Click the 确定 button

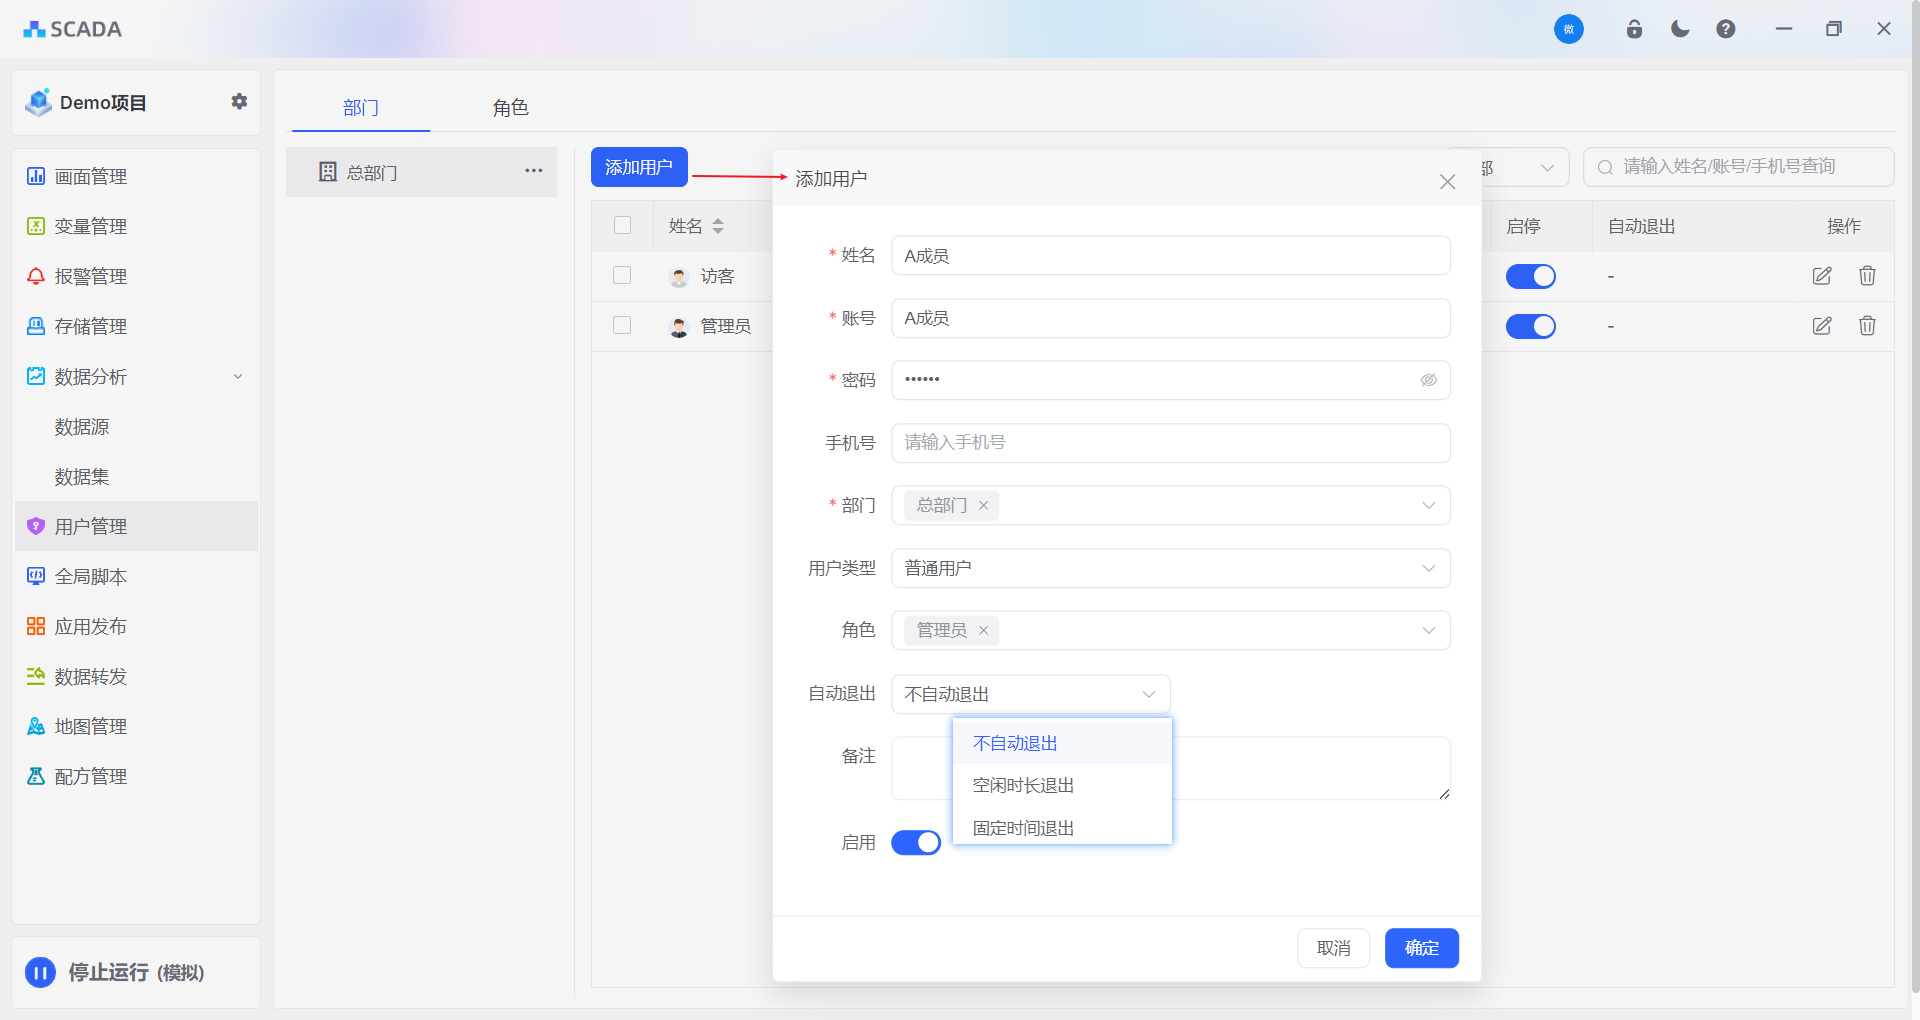[x=1421, y=948]
